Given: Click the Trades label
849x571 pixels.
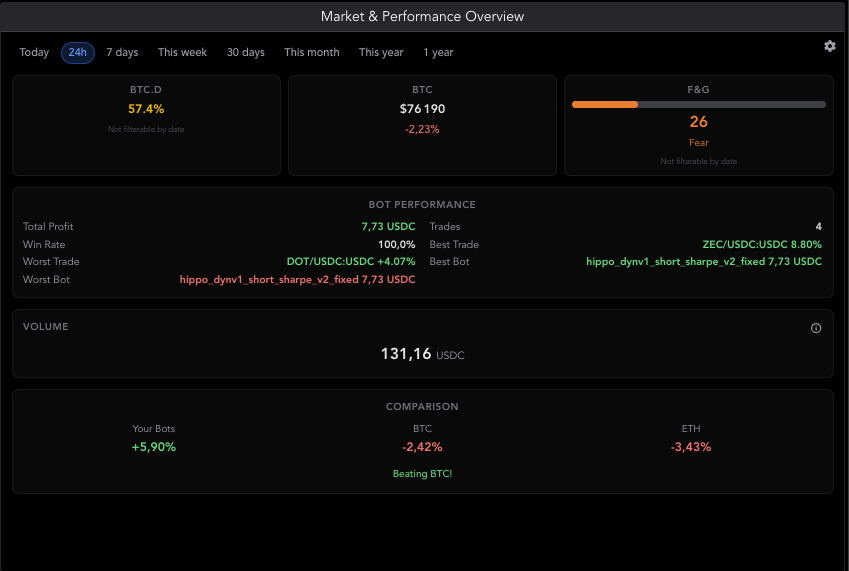Looking at the screenshot, I should tap(445, 227).
